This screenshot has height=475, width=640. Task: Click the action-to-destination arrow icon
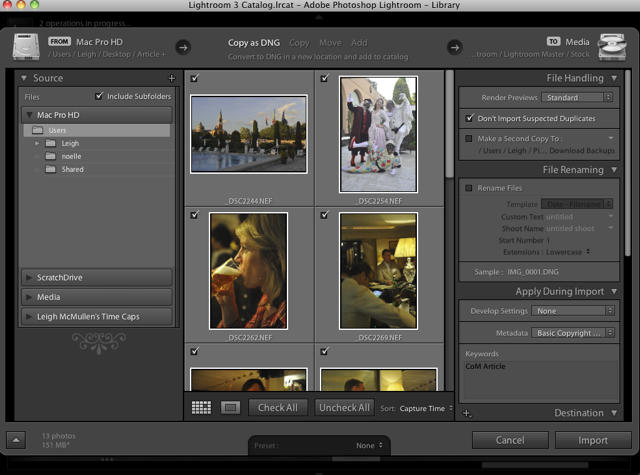tap(455, 46)
